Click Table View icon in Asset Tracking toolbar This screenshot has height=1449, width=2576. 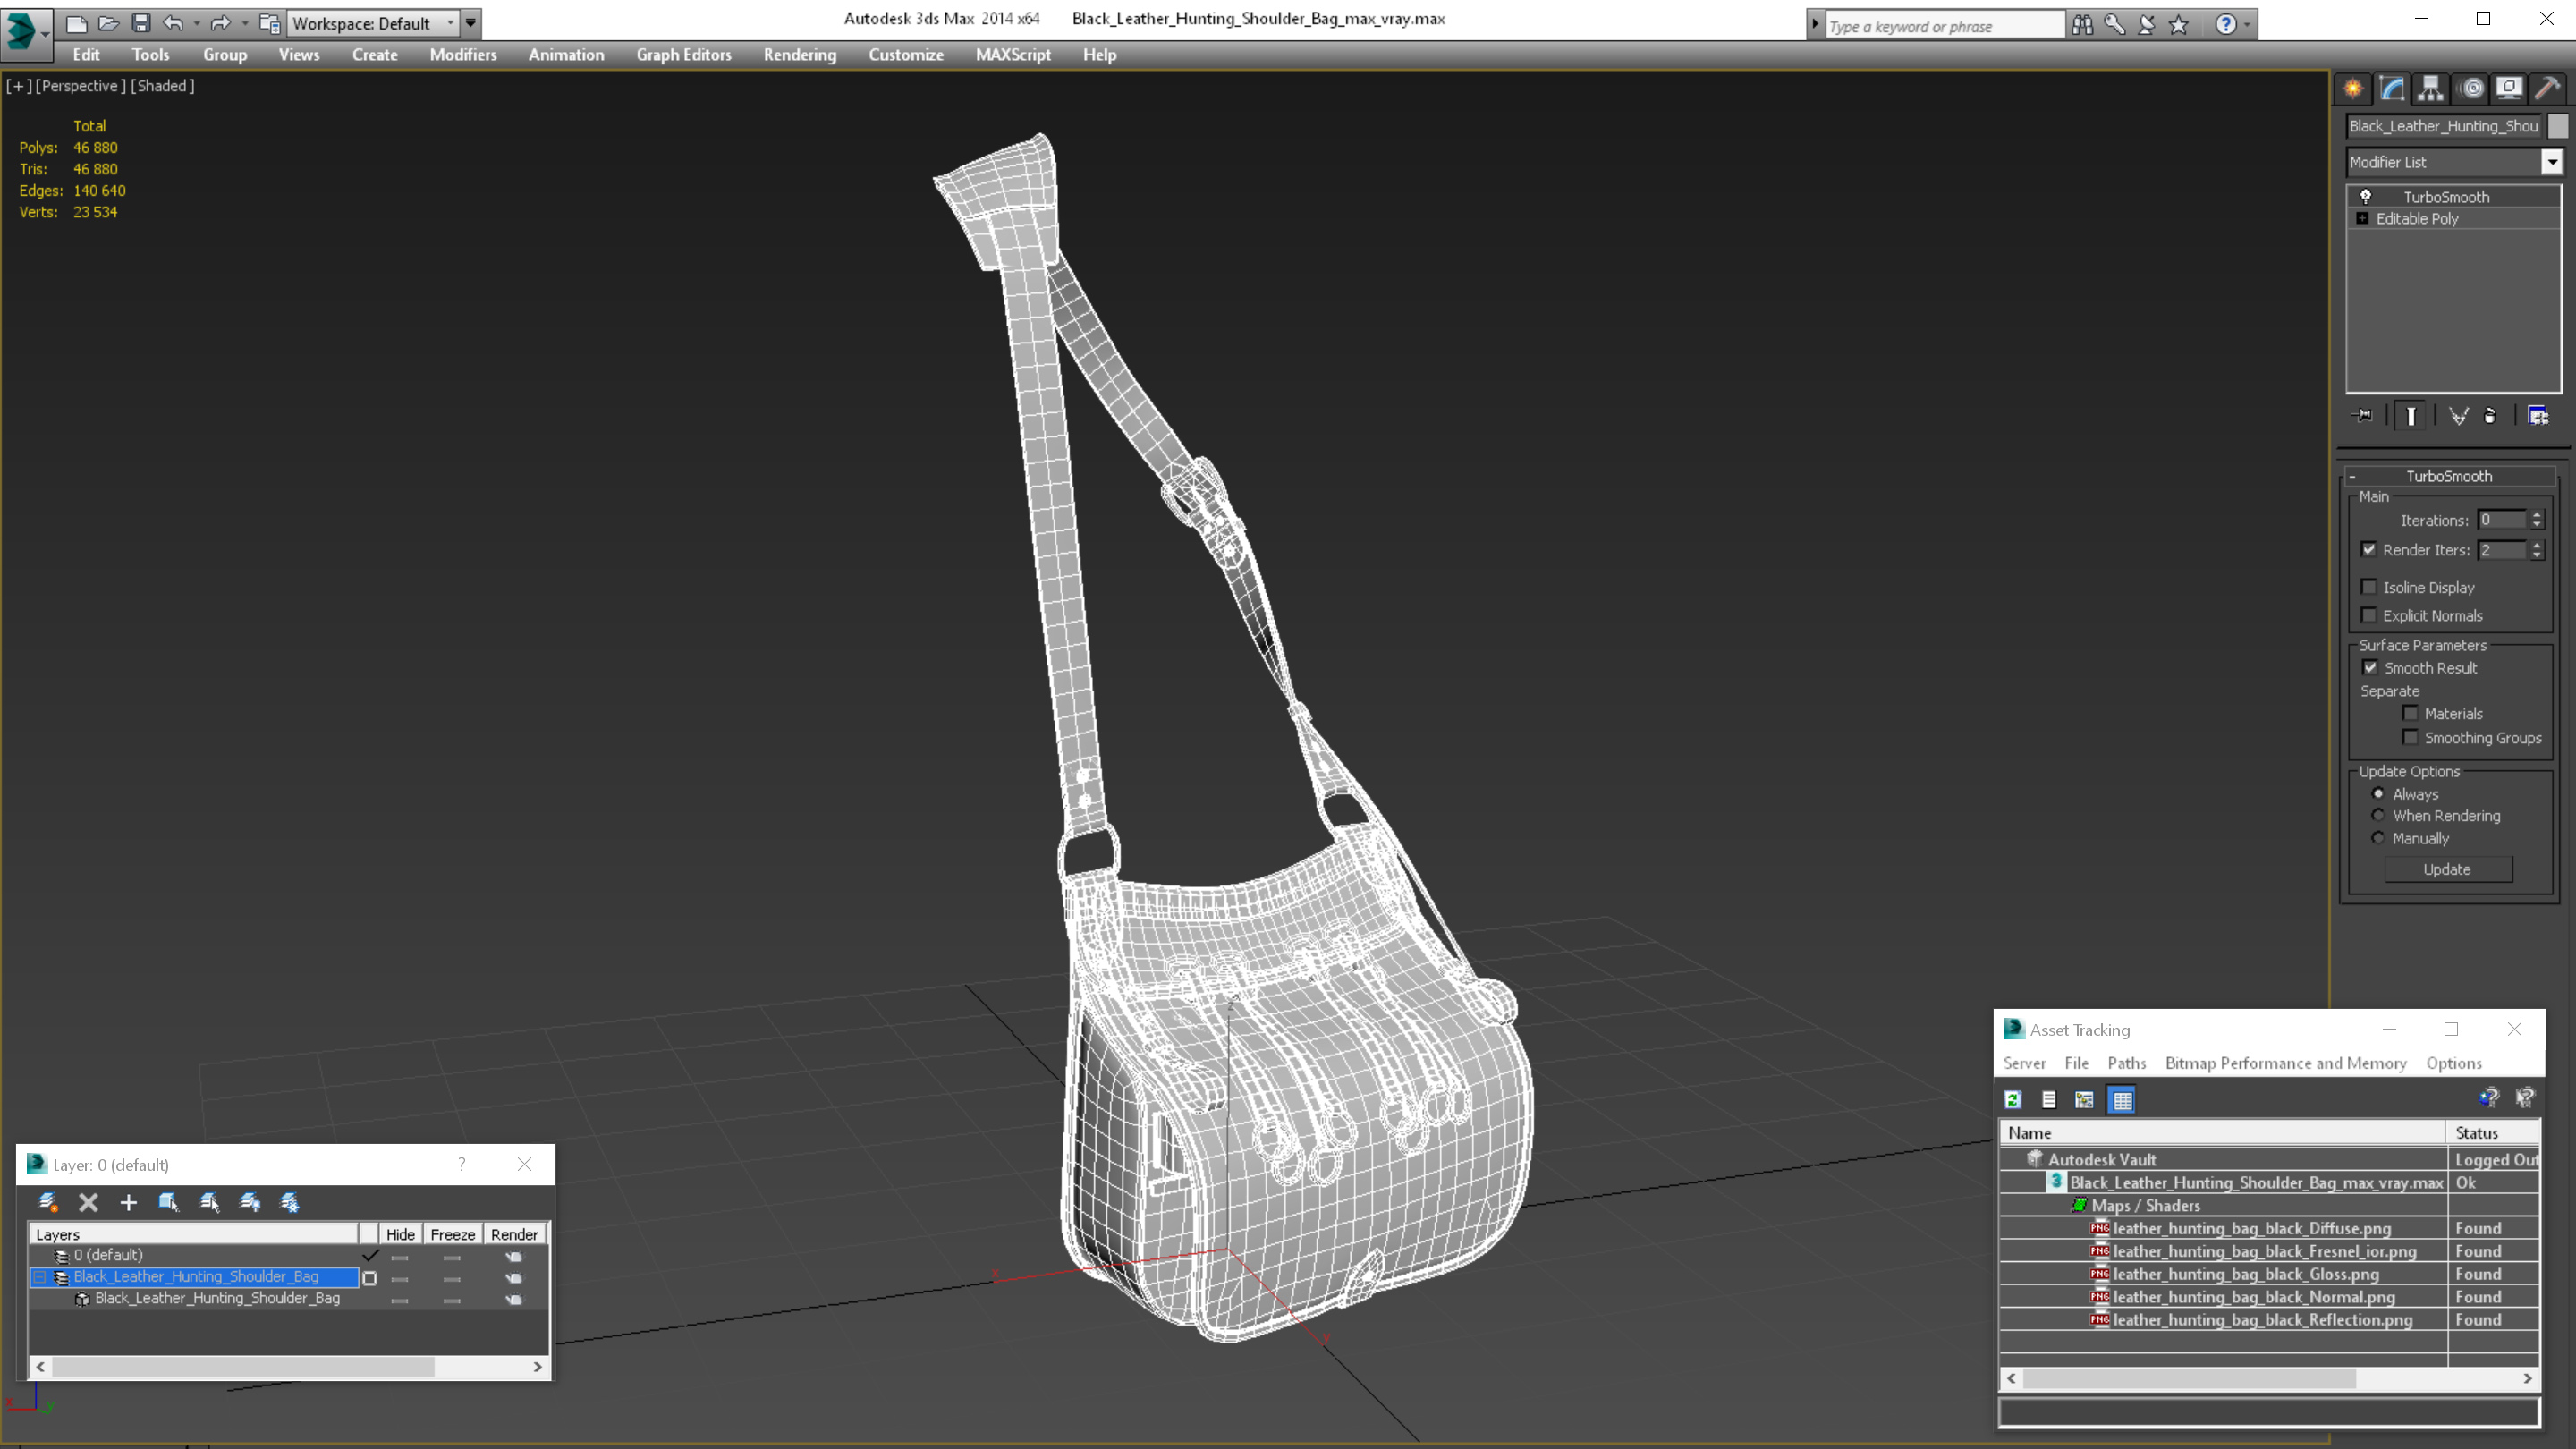[2122, 1100]
